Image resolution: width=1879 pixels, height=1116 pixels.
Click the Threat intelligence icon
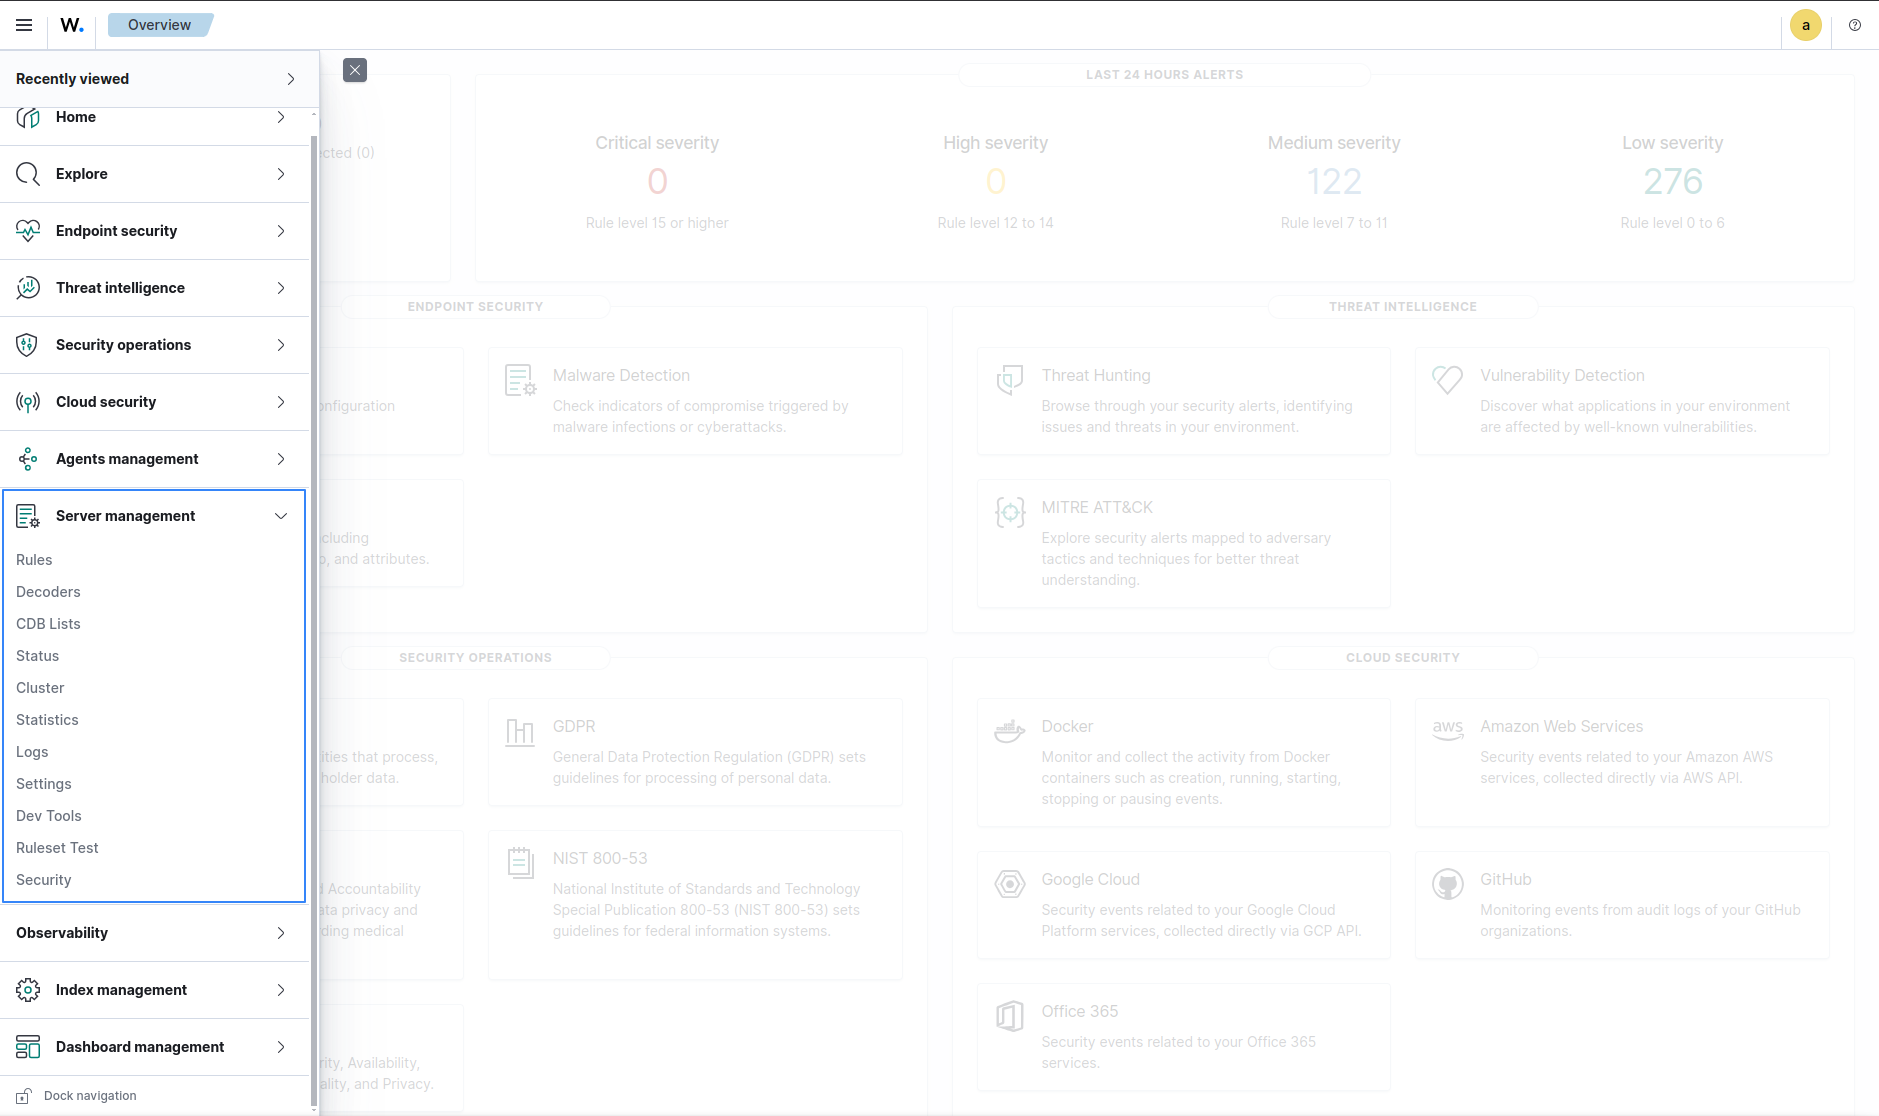pyautogui.click(x=28, y=288)
